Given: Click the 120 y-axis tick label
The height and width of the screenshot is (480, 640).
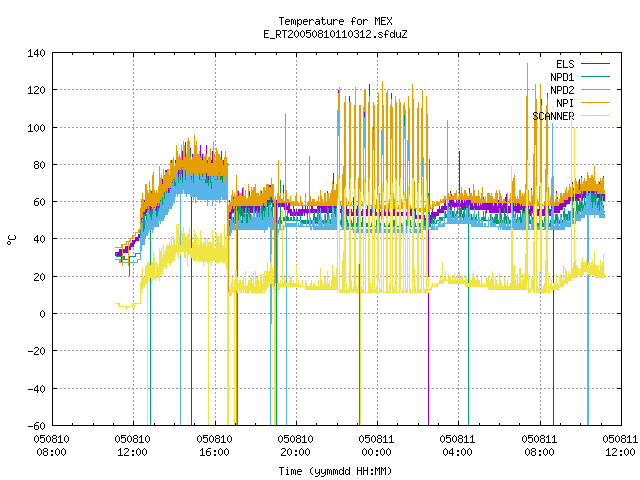Looking at the screenshot, I should coord(36,90).
